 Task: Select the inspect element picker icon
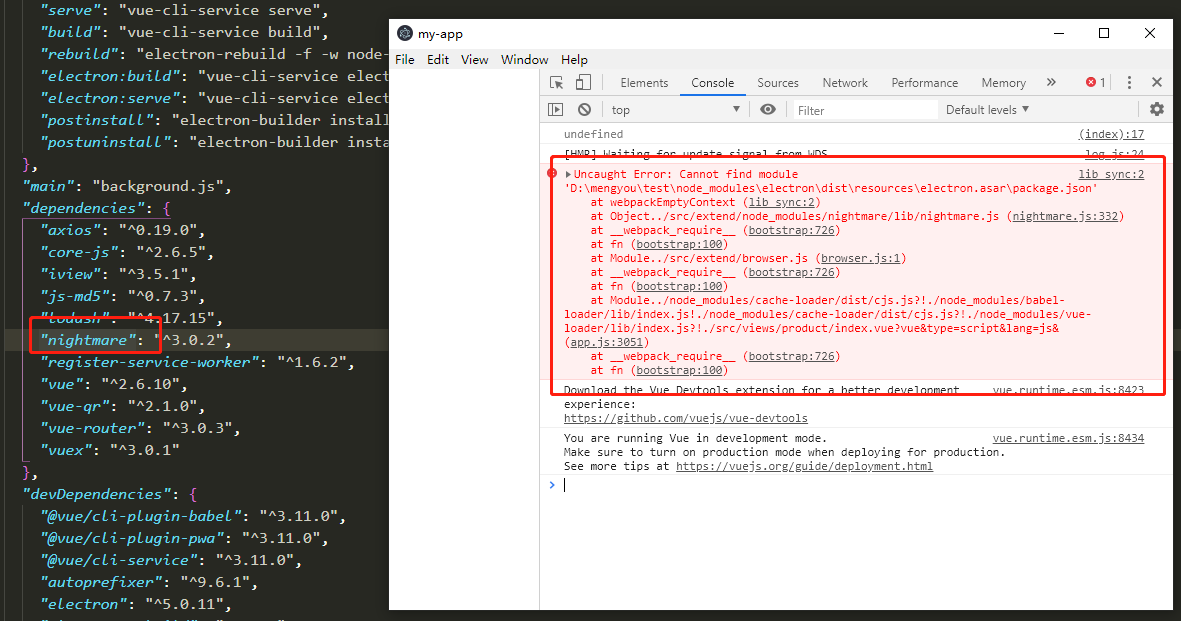557,83
